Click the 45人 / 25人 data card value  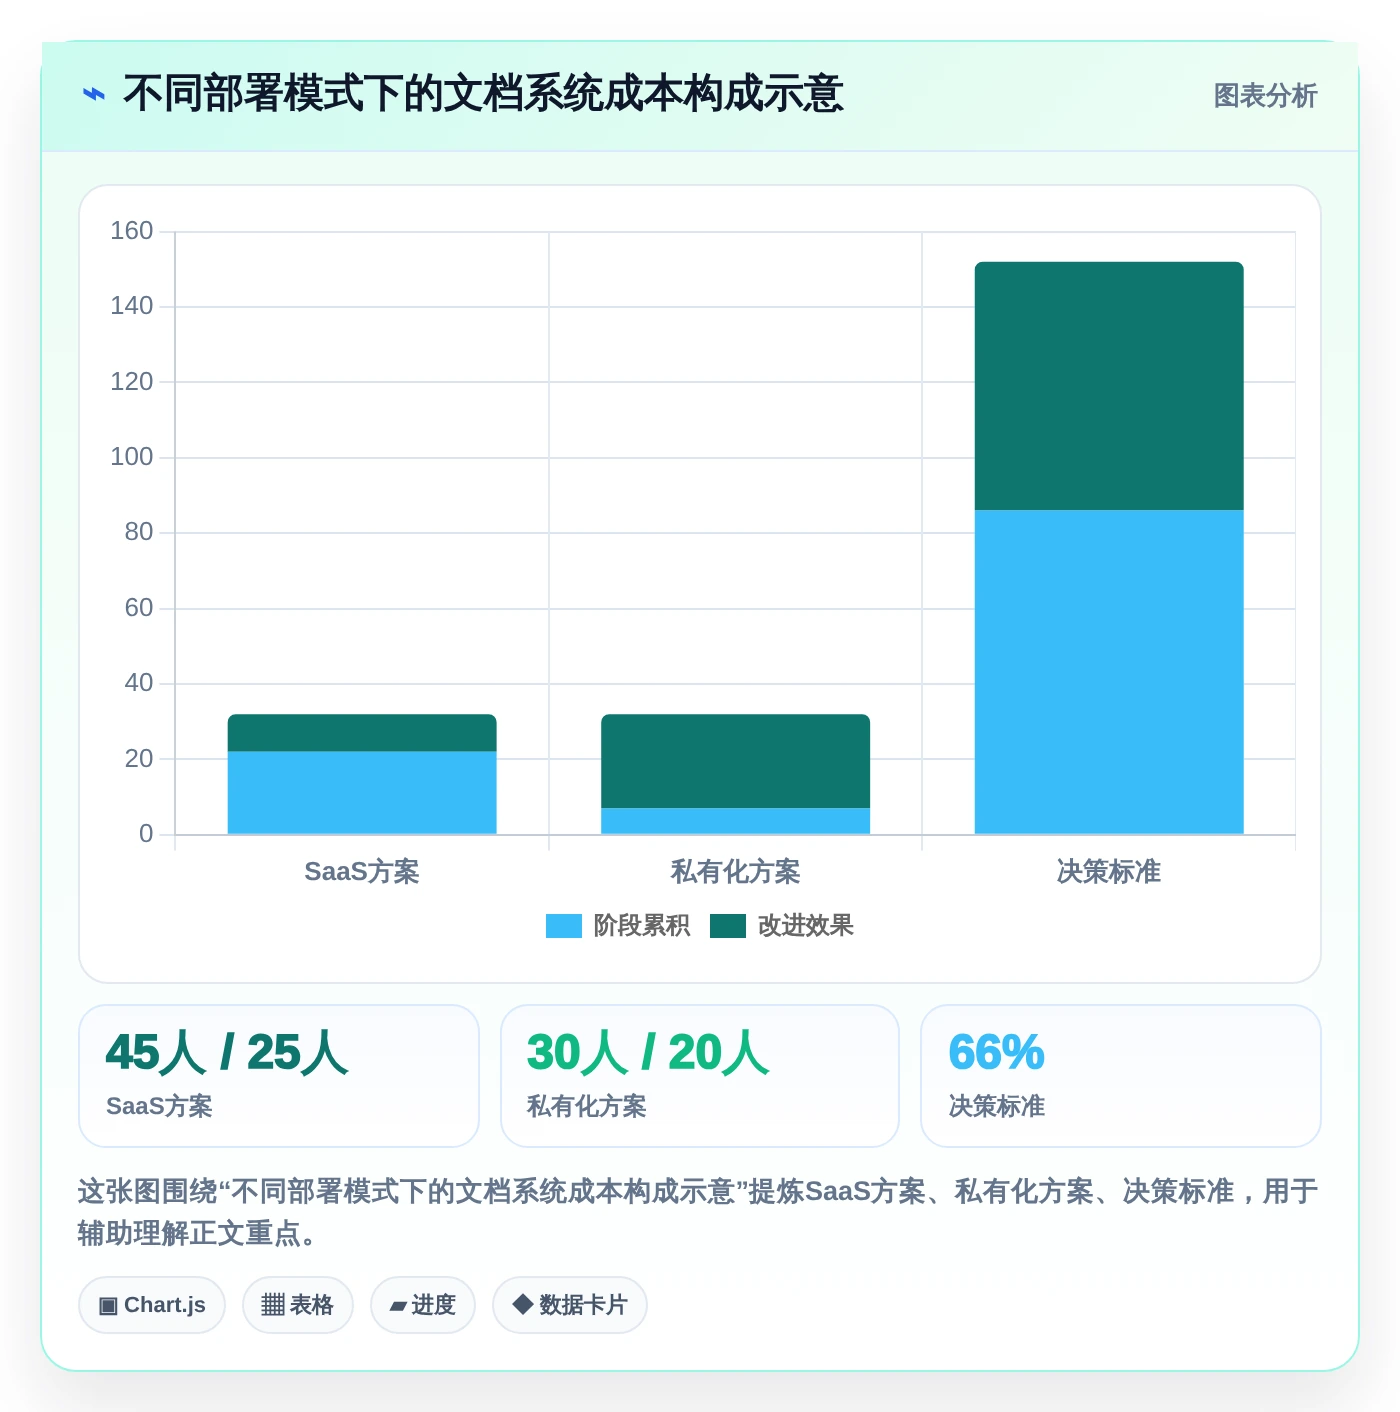pyautogui.click(x=227, y=1053)
